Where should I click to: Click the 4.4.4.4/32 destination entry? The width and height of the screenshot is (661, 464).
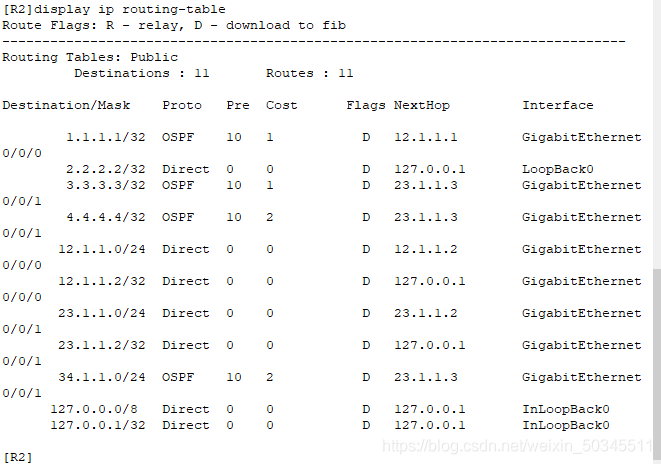pyautogui.click(x=106, y=217)
